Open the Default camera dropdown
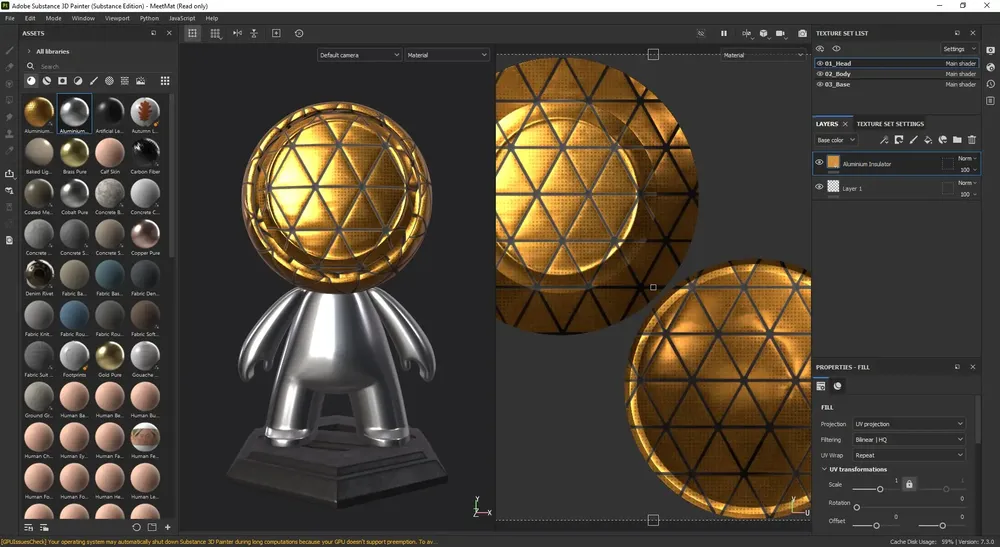The height and width of the screenshot is (547, 1000). tap(359, 55)
